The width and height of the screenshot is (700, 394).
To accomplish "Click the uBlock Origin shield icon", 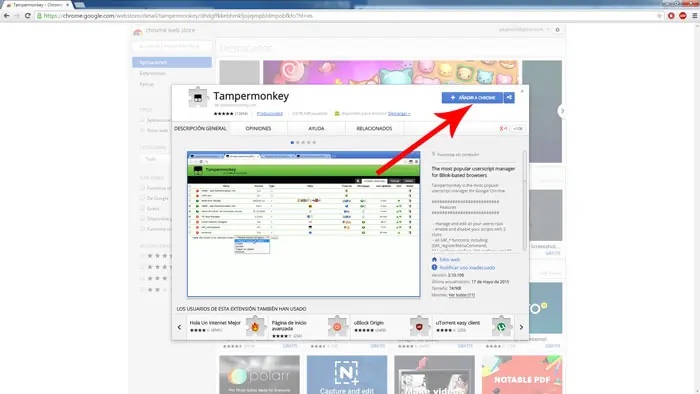I will pyautogui.click(x=419, y=327).
